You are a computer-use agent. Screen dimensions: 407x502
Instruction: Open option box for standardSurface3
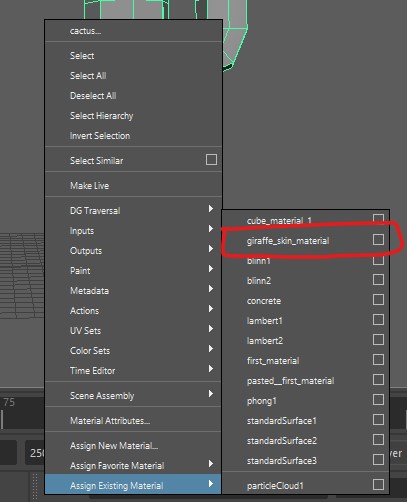point(378,459)
